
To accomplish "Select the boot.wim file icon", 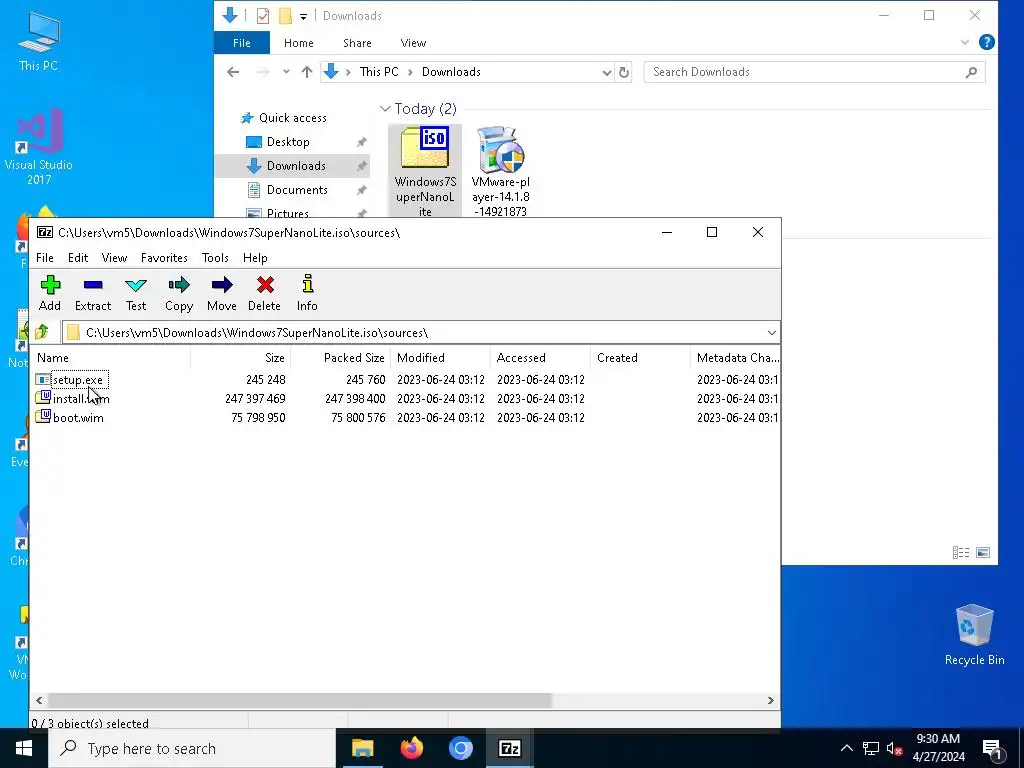I will 42,417.
